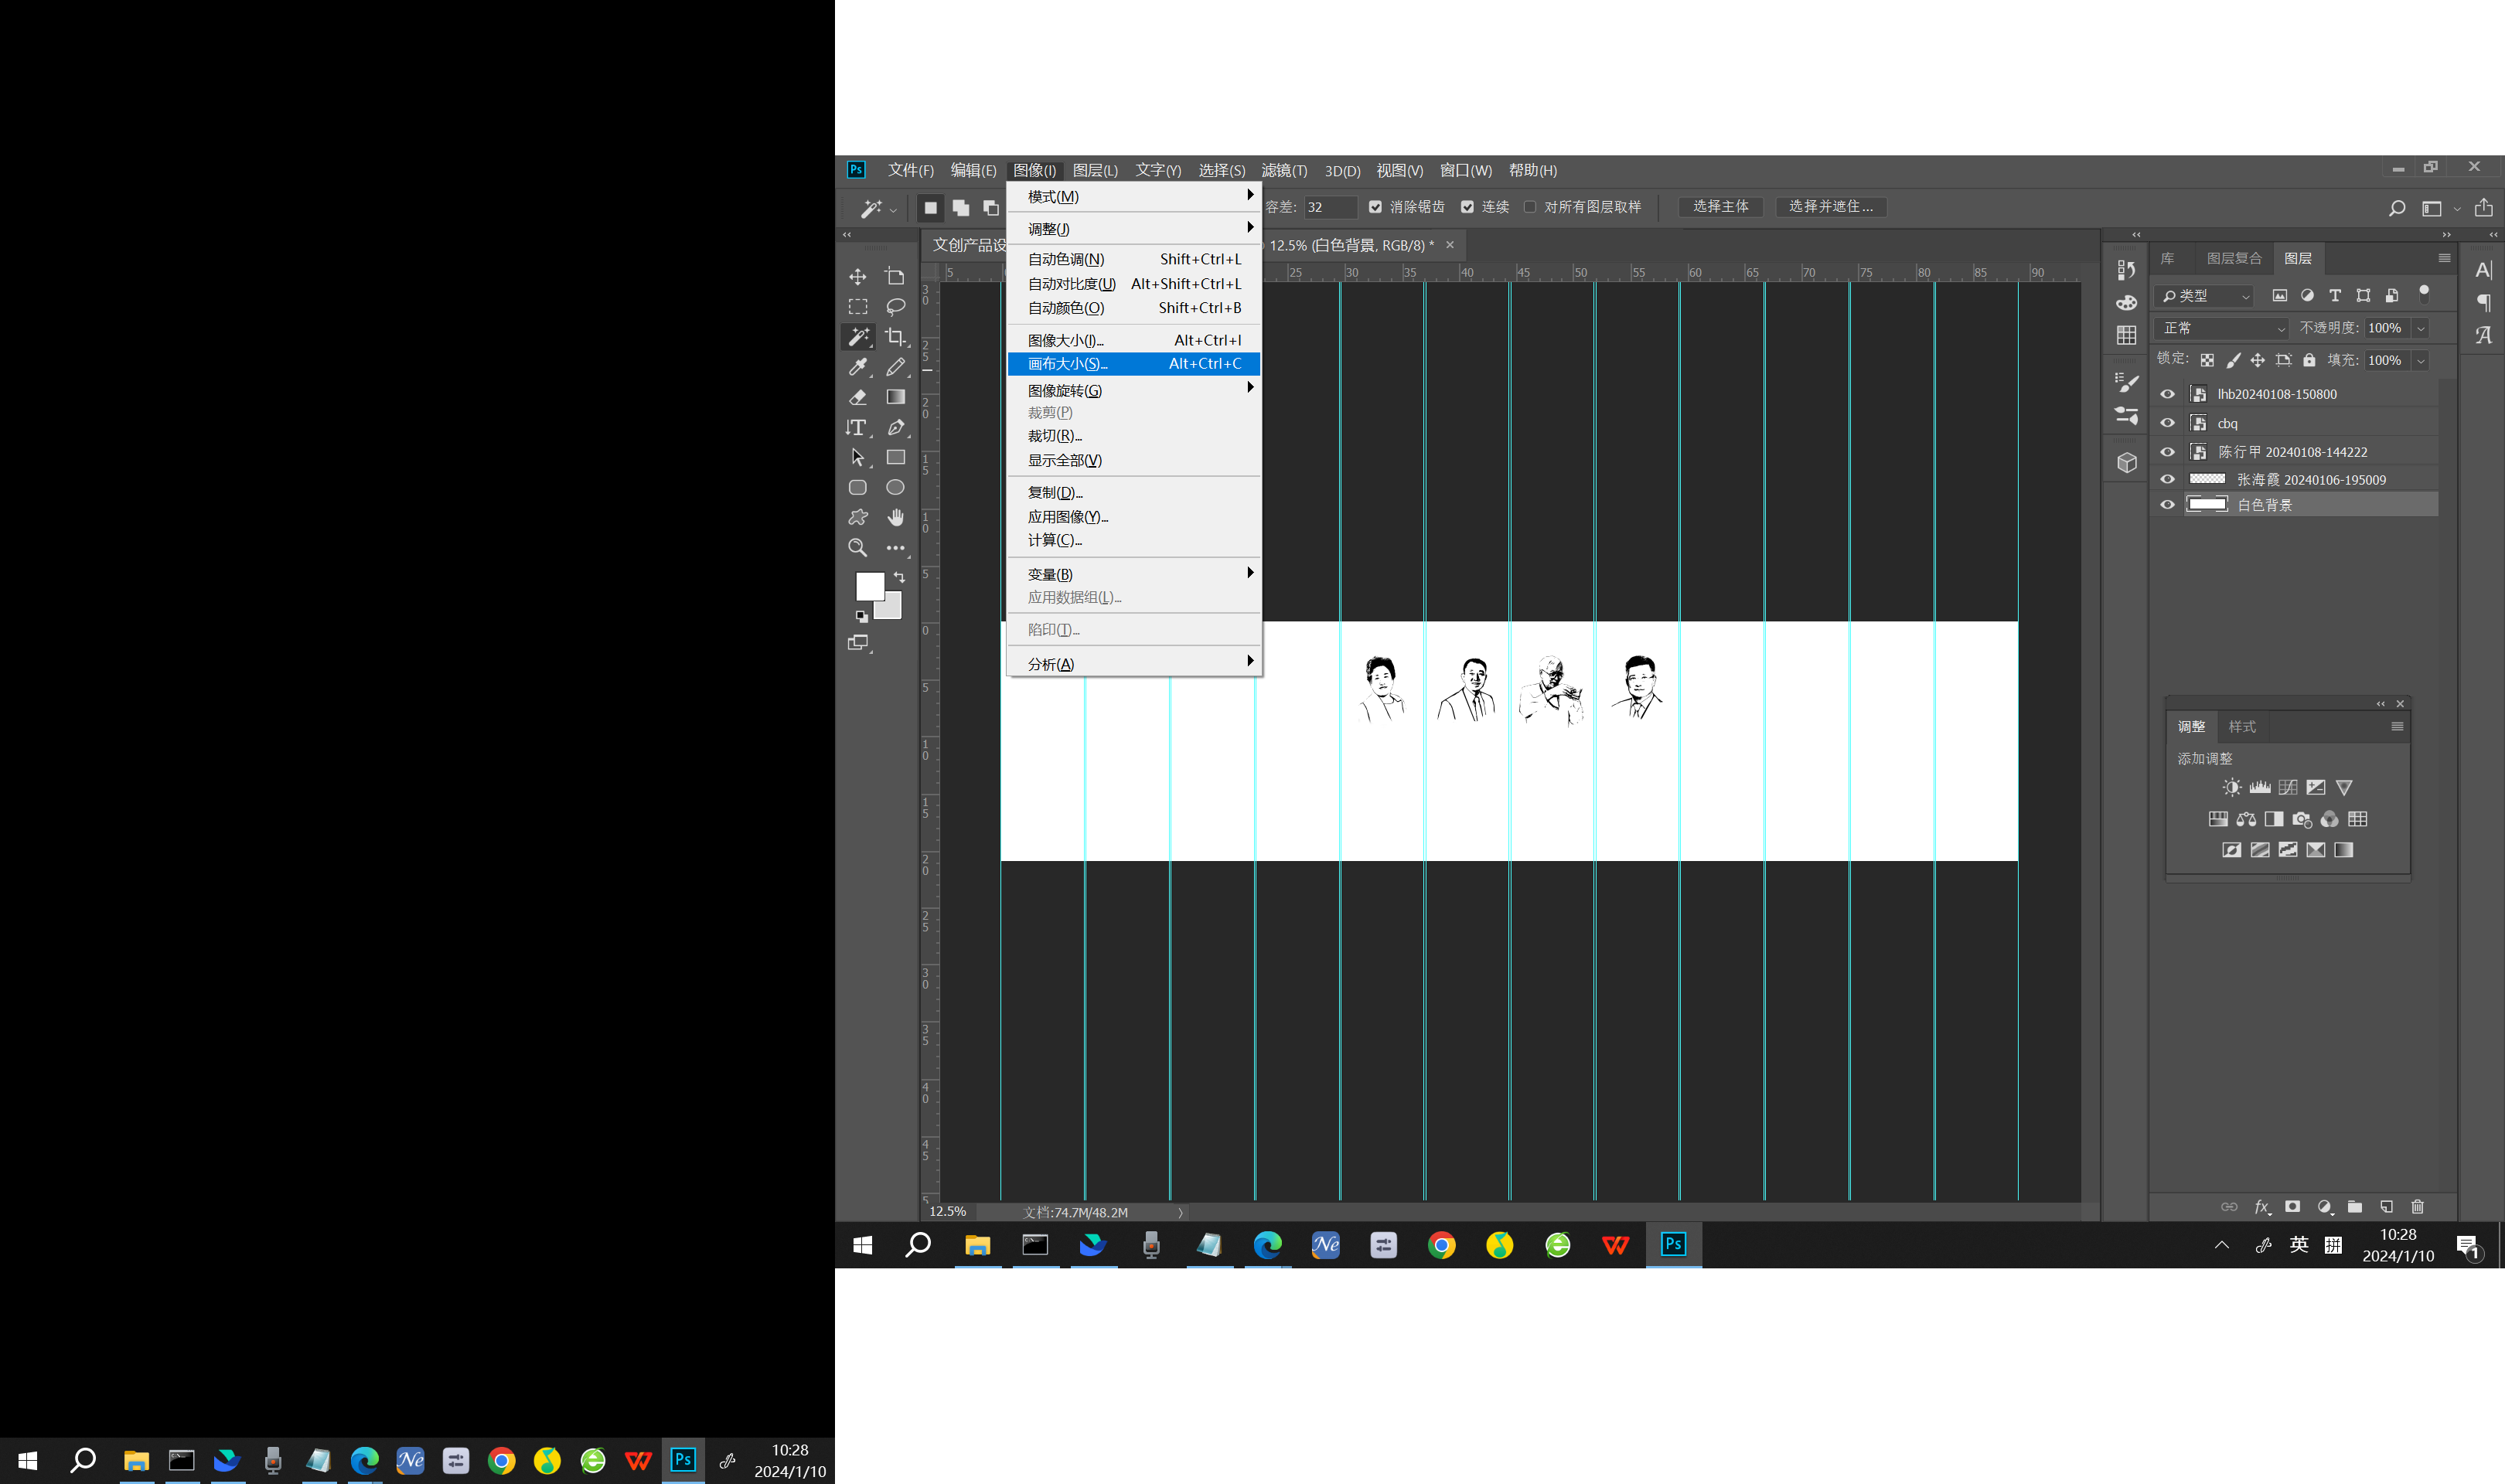This screenshot has width=2505, height=1484.
Task: Disable the 消除锯齿 checkbox
Action: point(1376,207)
